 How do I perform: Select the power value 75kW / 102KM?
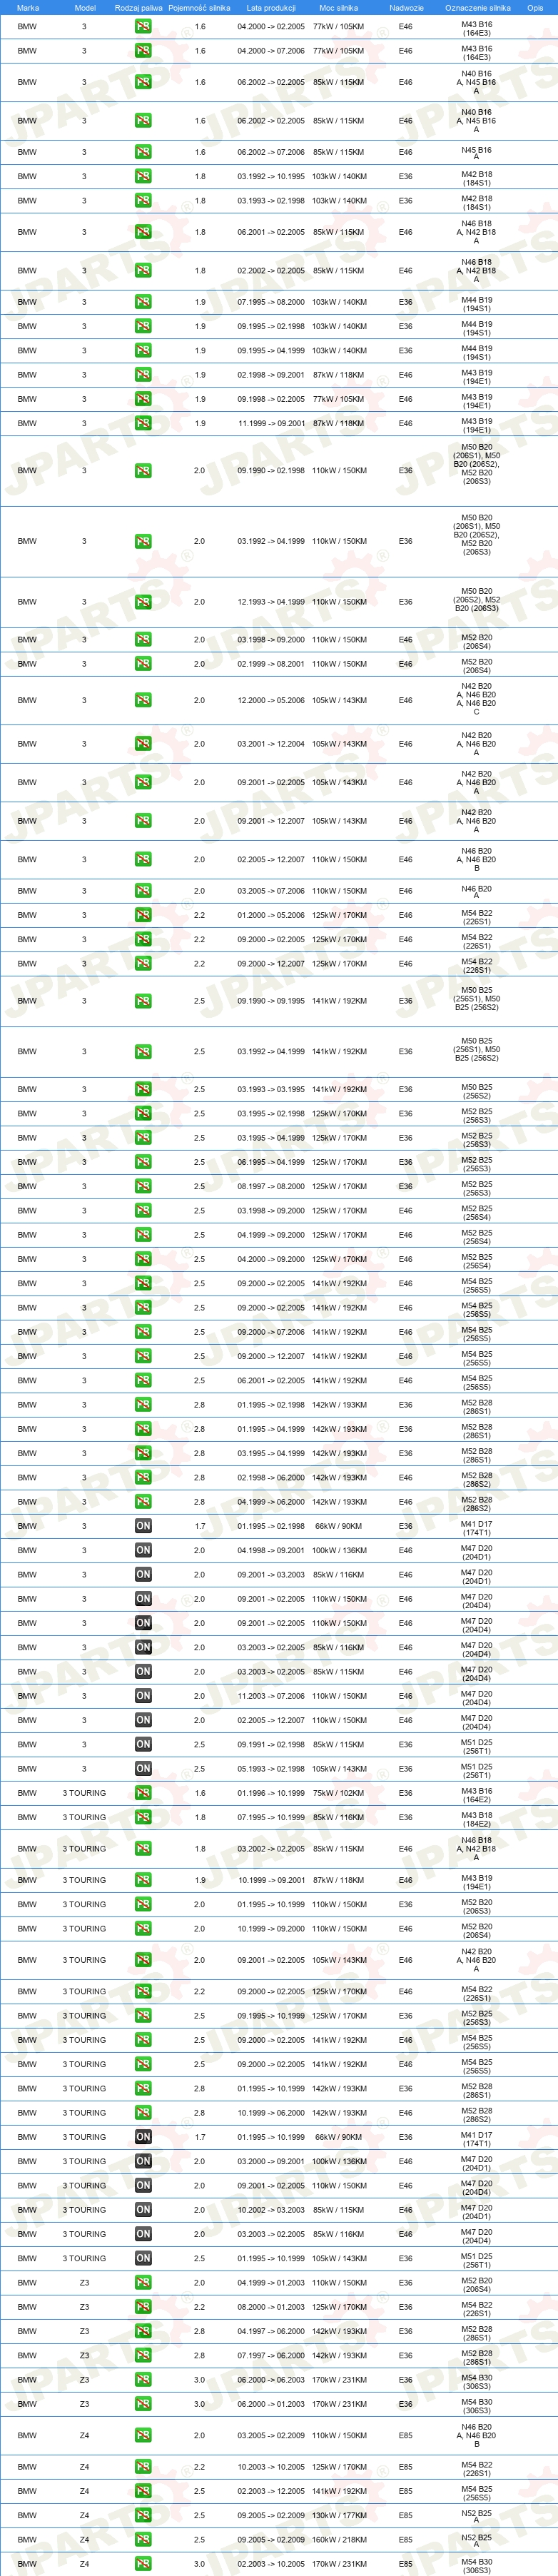point(339,1793)
